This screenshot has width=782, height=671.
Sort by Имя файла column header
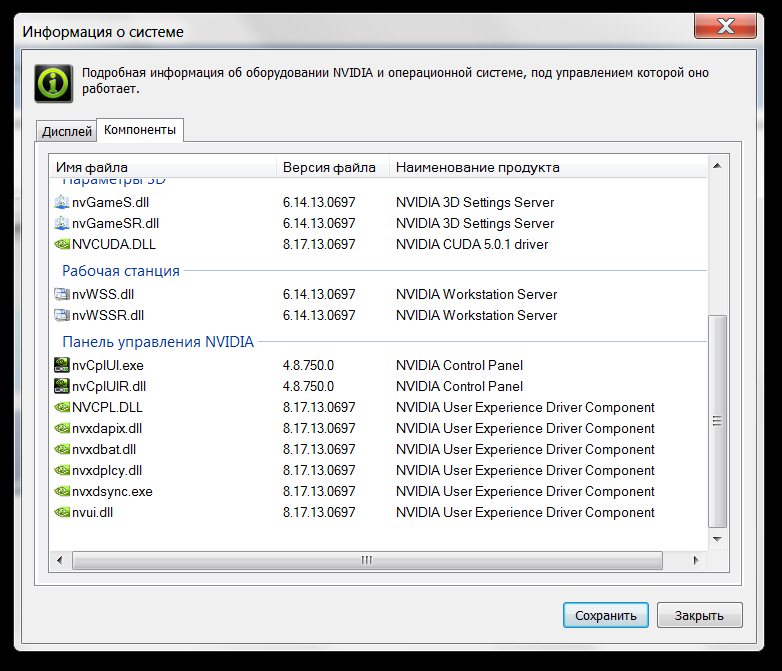163,167
